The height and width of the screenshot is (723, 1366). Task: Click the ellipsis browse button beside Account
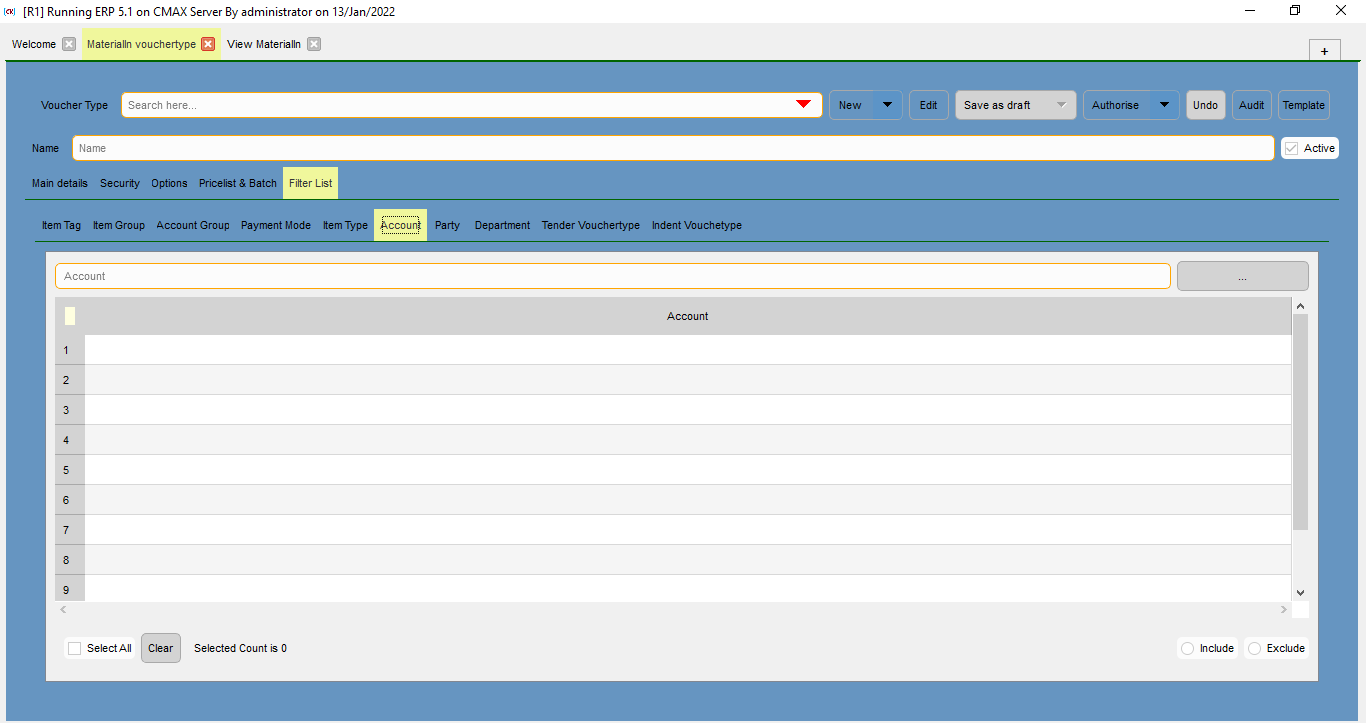tap(1242, 276)
